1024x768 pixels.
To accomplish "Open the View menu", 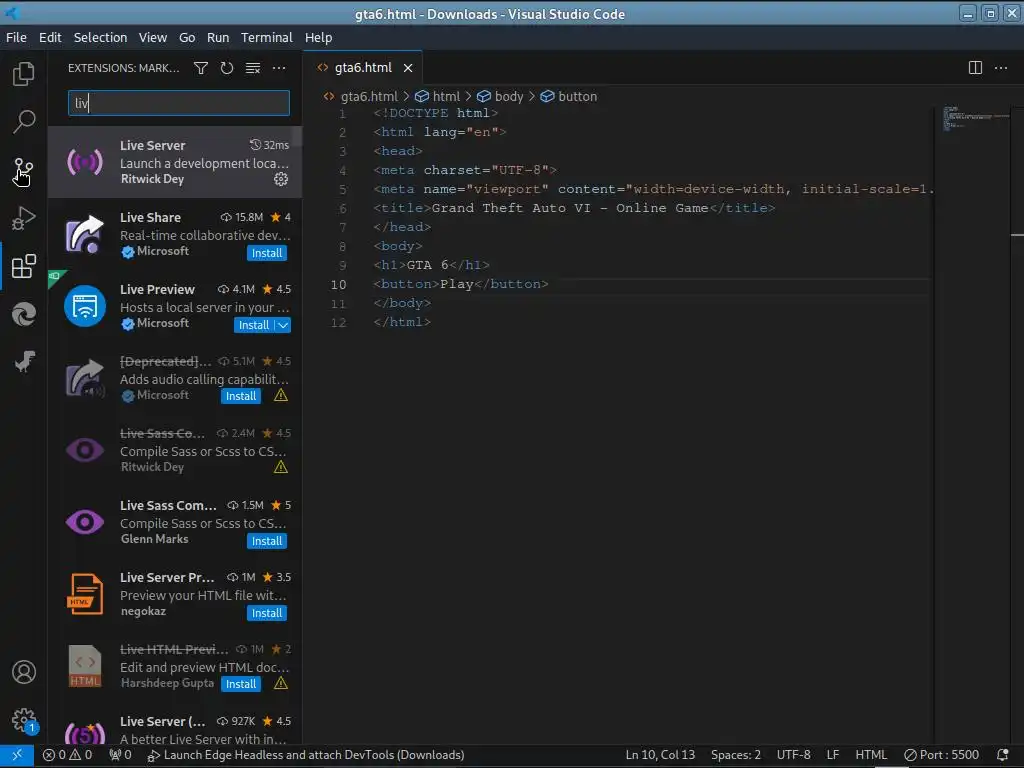I will tap(153, 38).
